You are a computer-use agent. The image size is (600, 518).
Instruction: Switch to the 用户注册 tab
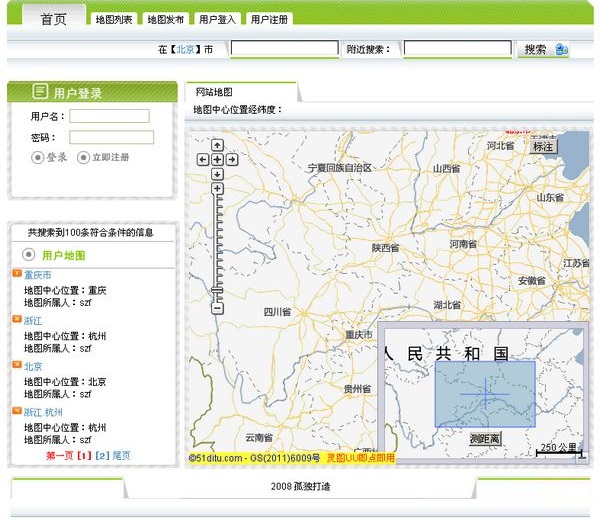point(270,19)
